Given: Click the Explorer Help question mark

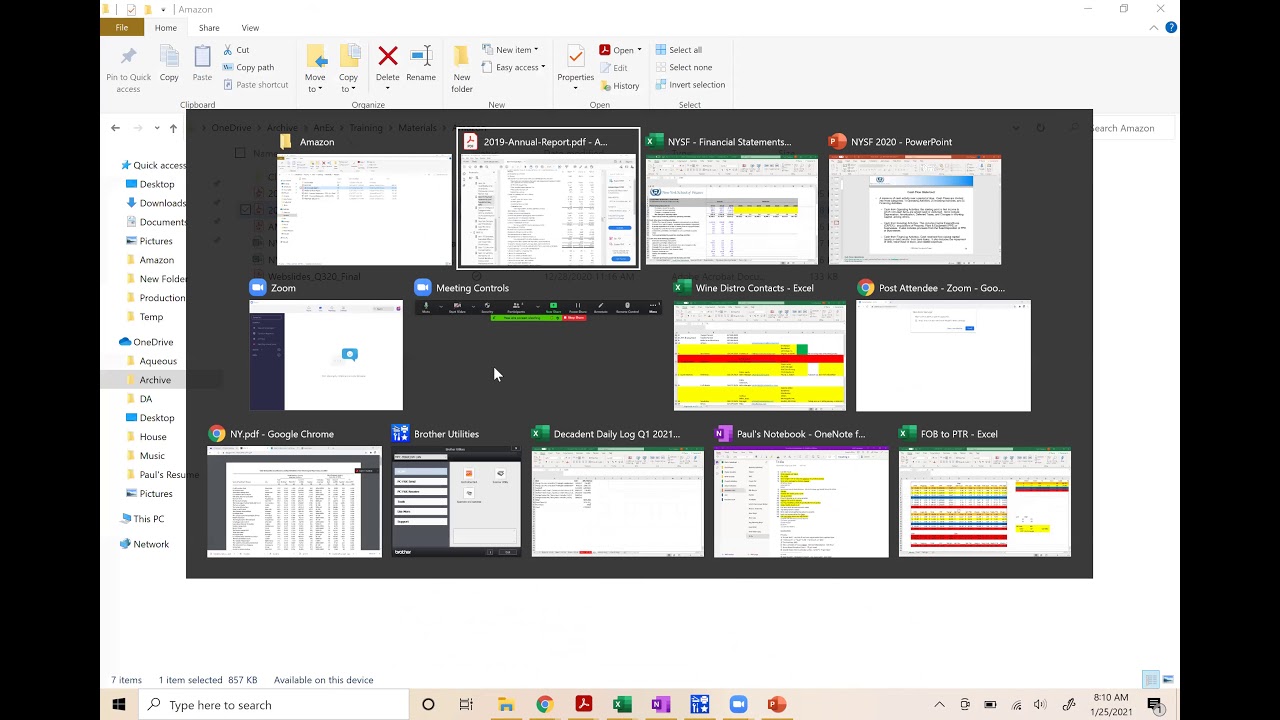Looking at the screenshot, I should (1171, 28).
